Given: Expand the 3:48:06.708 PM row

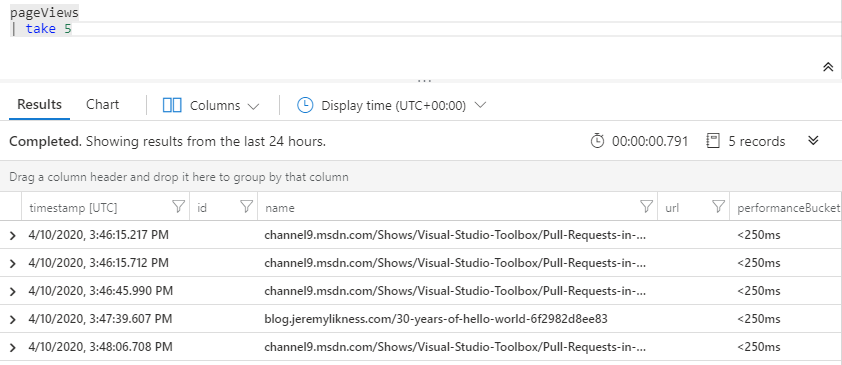Looking at the screenshot, I should tap(13, 347).
